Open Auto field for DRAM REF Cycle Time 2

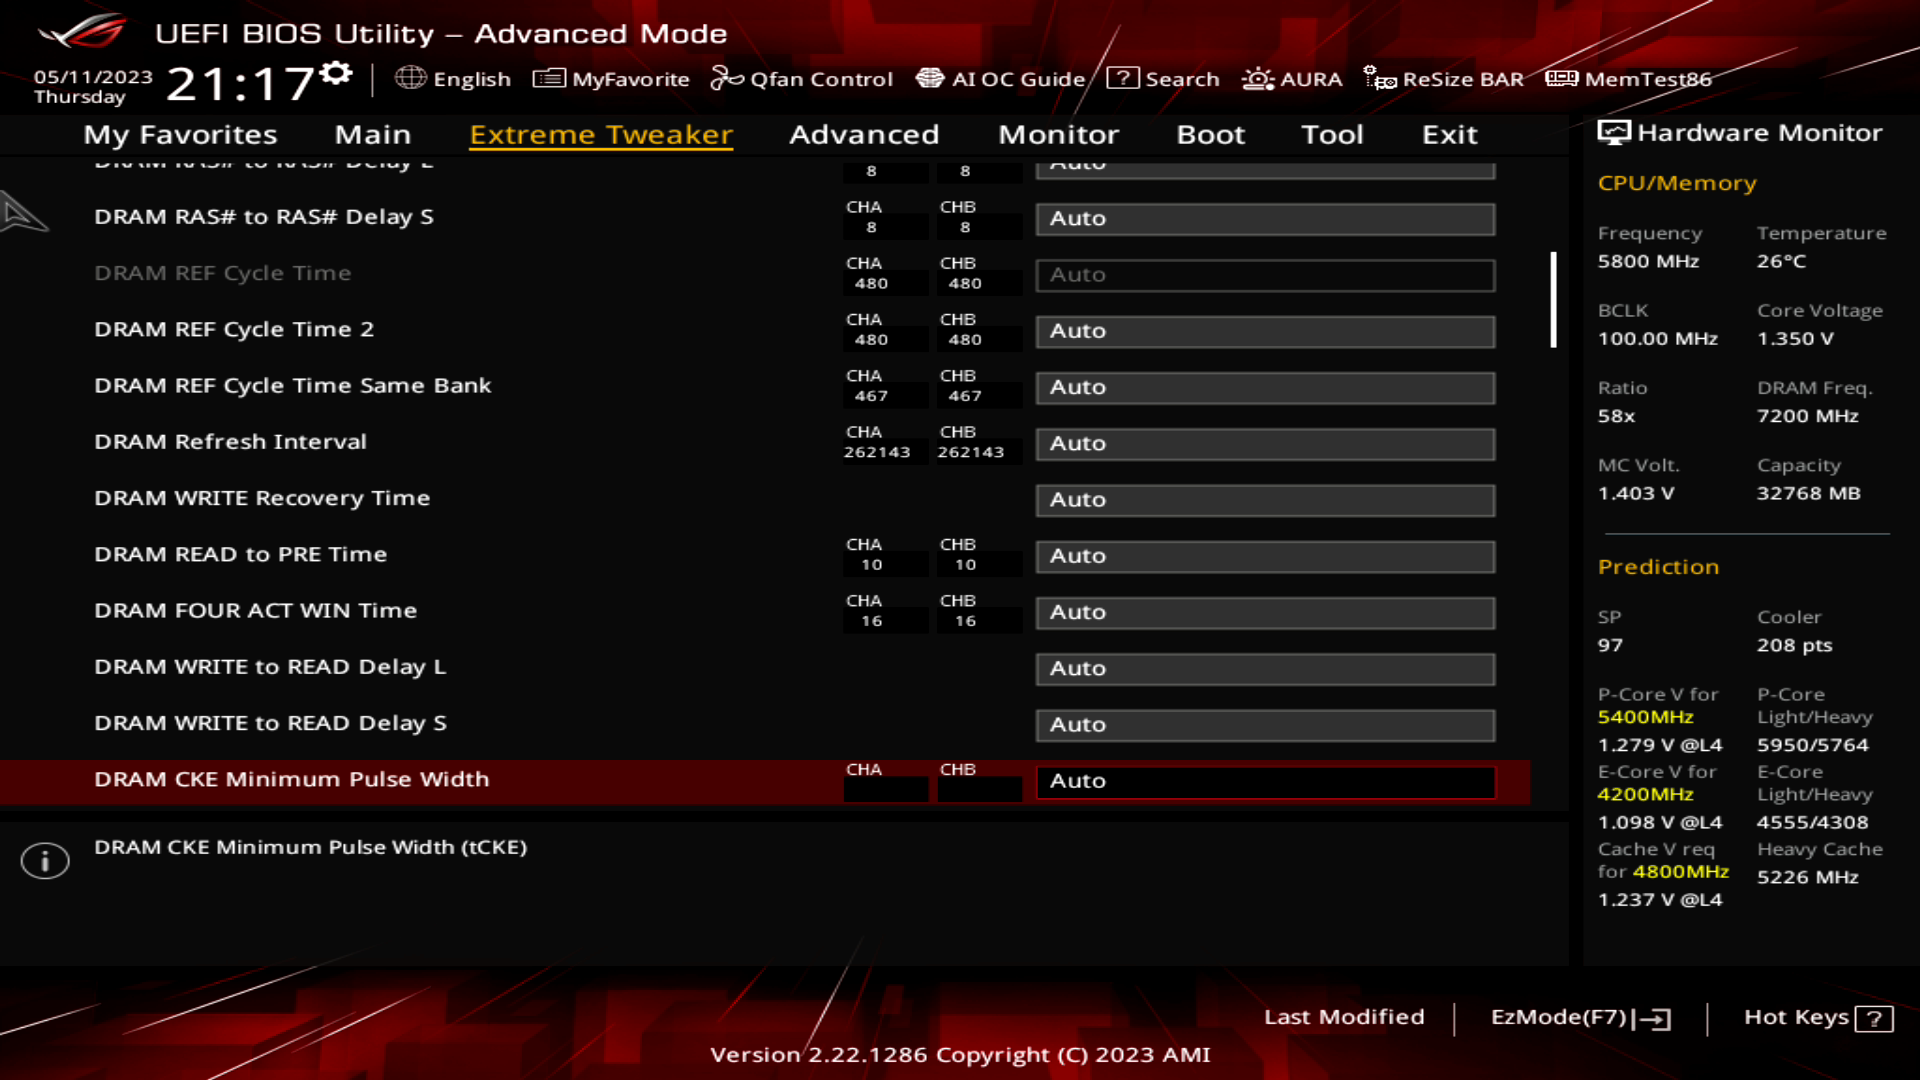(1265, 331)
